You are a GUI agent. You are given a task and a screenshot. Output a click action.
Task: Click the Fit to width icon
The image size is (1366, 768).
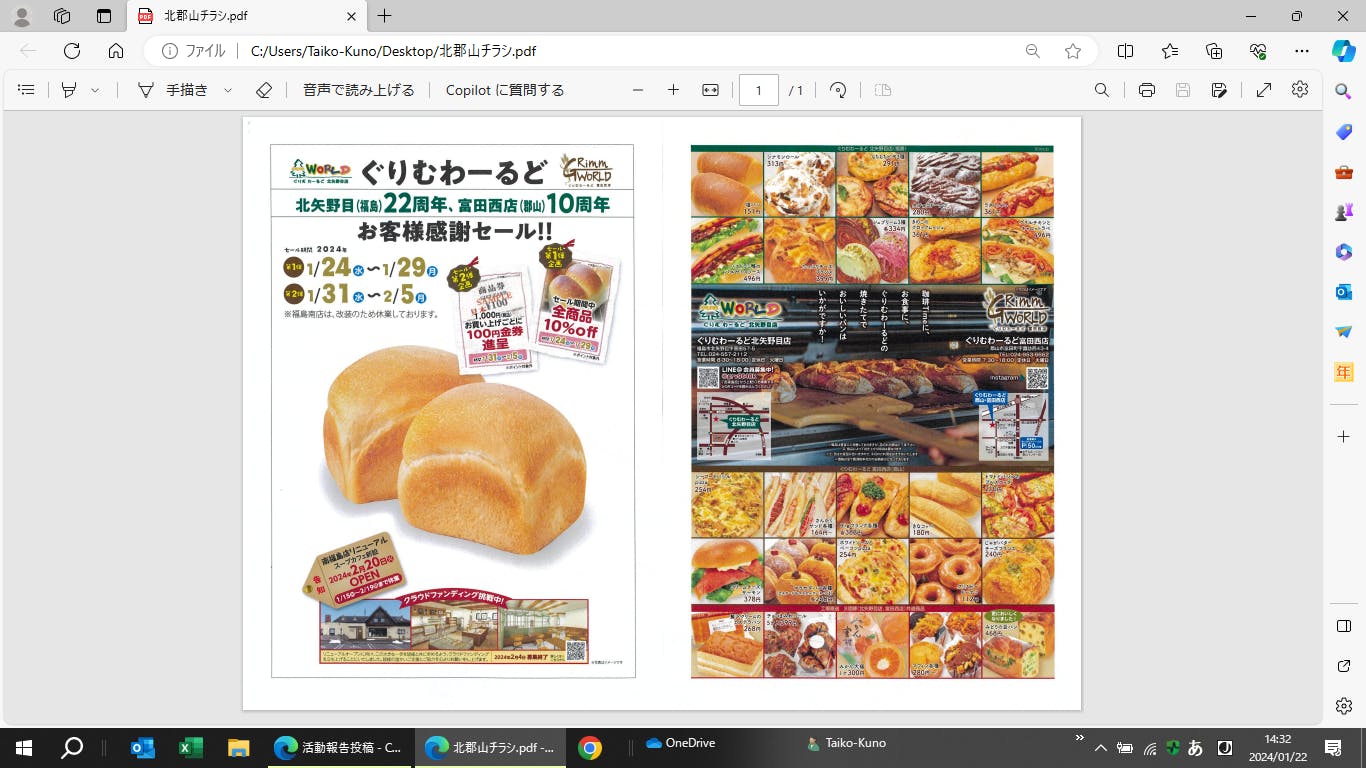click(710, 90)
